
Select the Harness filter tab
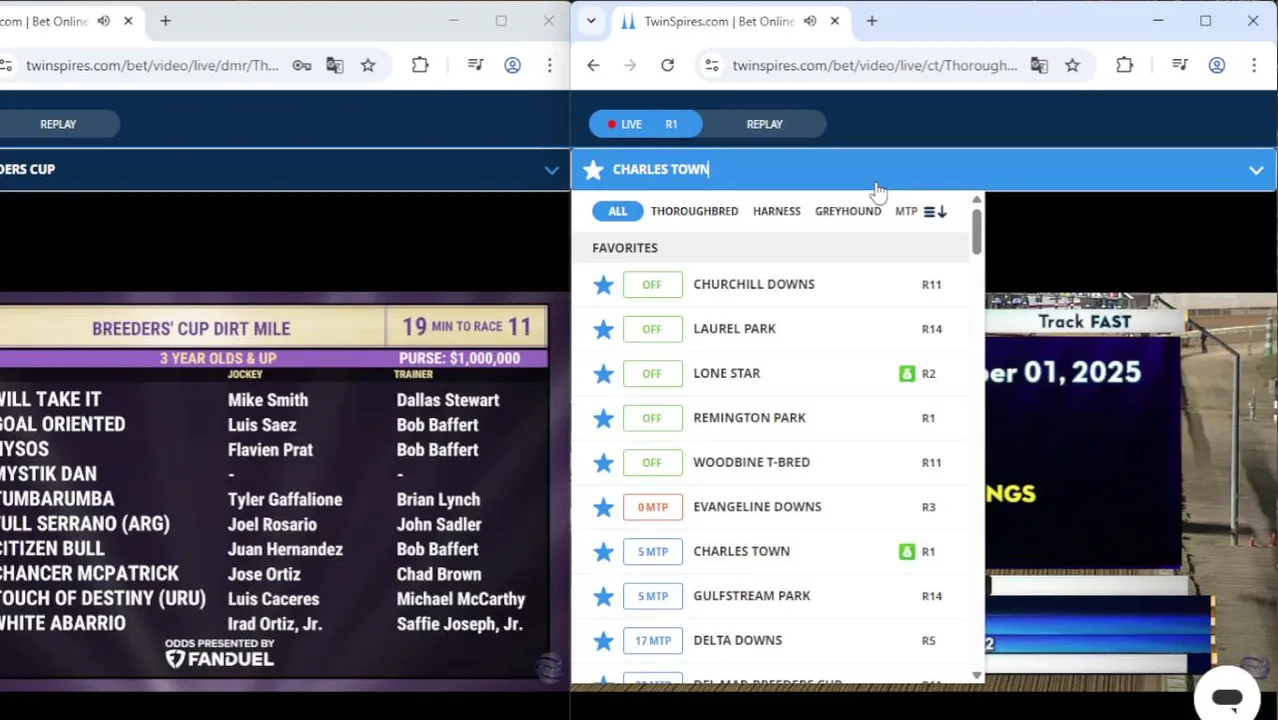777,211
